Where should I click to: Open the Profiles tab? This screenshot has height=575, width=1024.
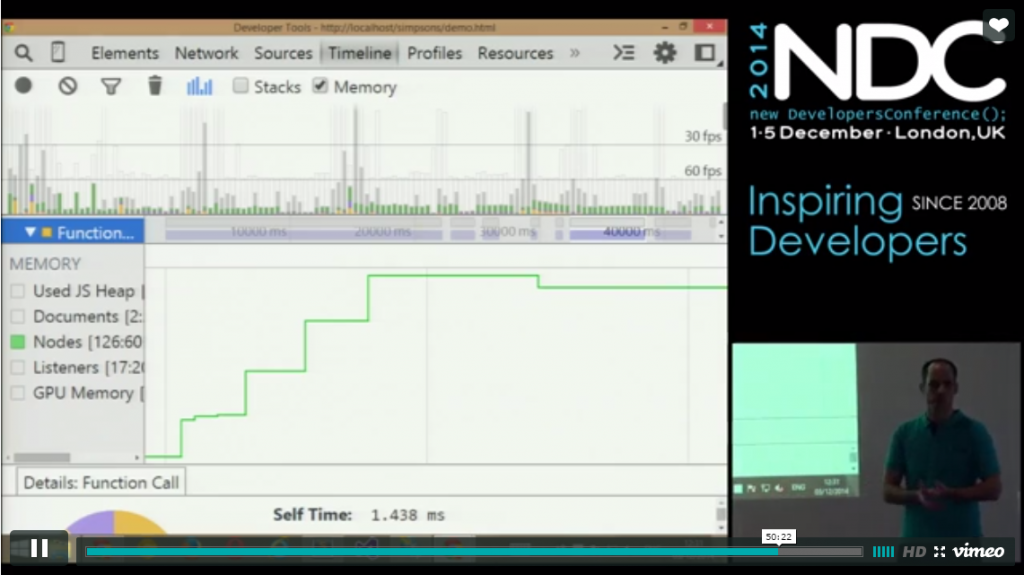[434, 53]
